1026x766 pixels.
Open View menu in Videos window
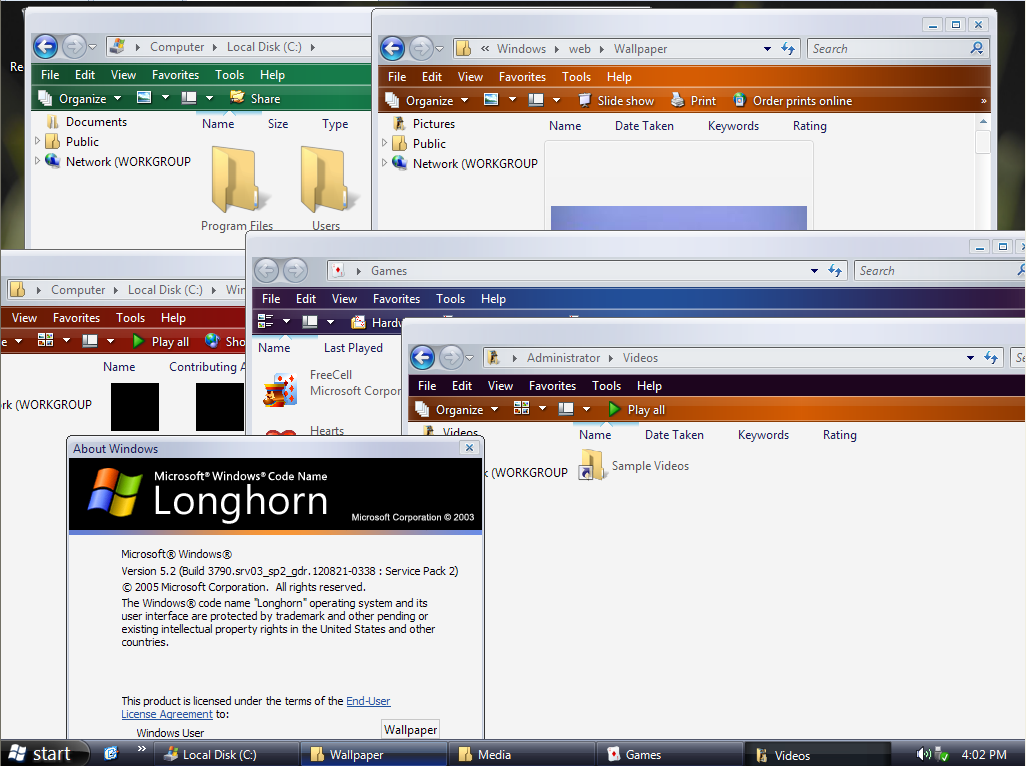(x=500, y=385)
